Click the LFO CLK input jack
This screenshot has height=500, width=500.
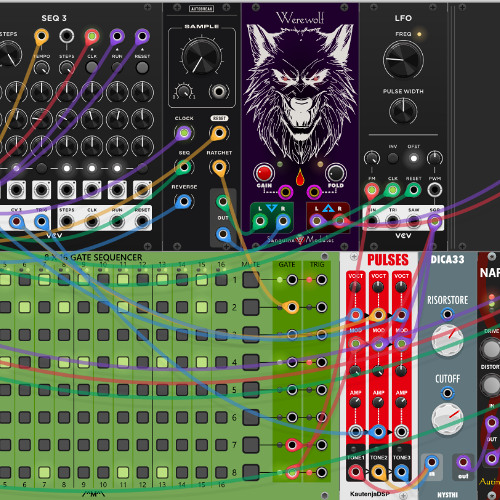tap(393, 190)
